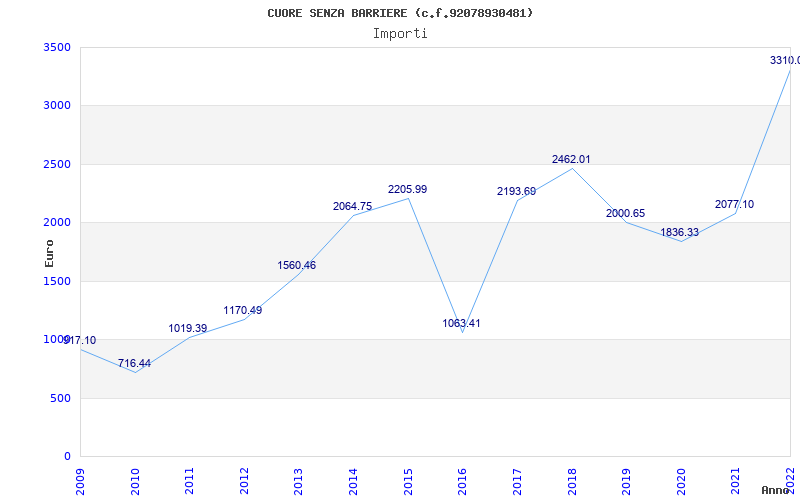This screenshot has height=500, width=800.
Task: Click the 3000 y-axis tick
Action: (x=57, y=106)
